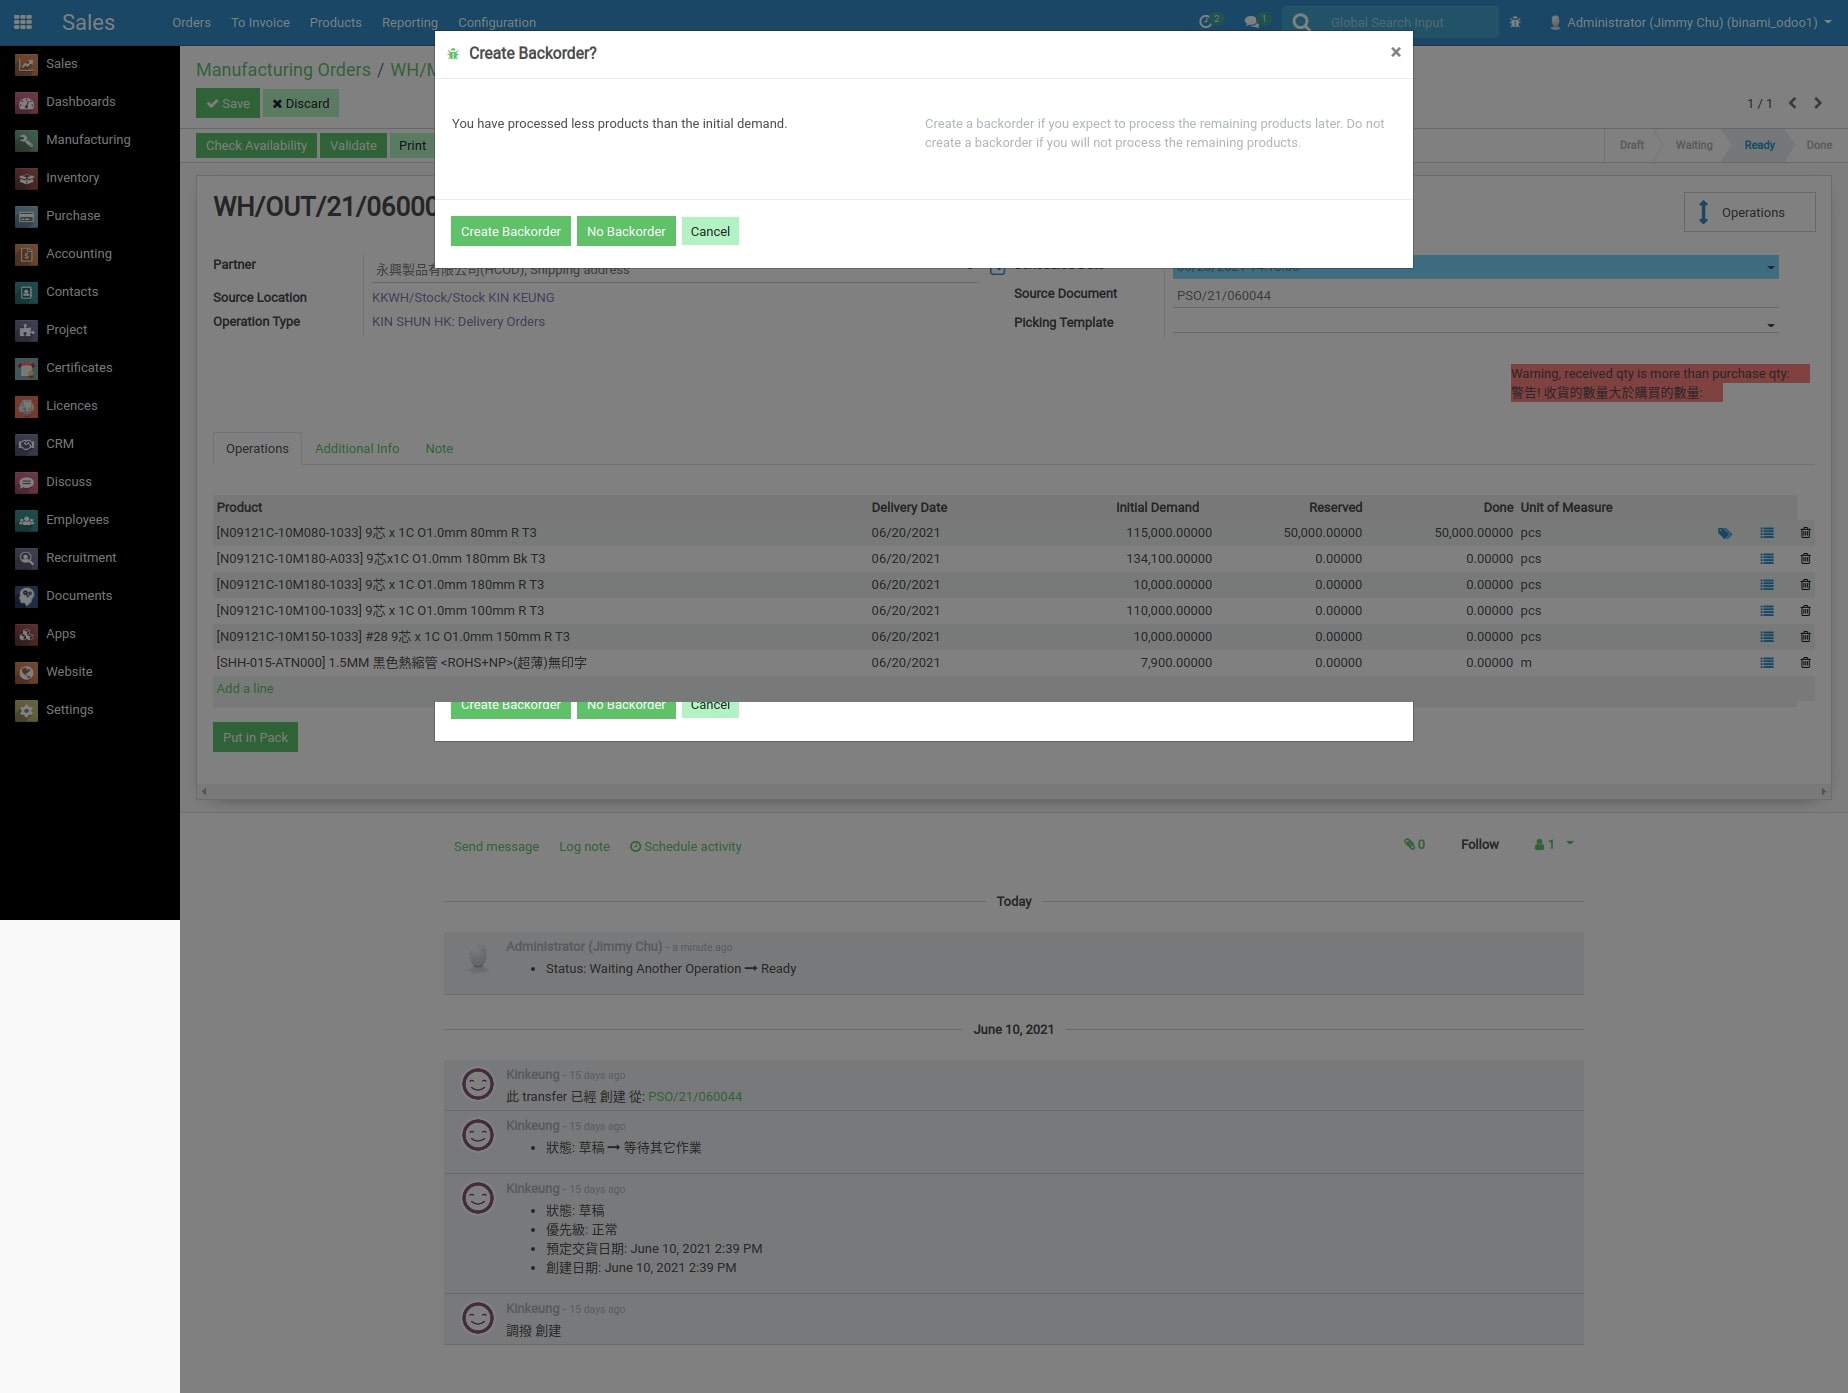Click Add a line link
This screenshot has height=1393, width=1848.
[245, 689]
